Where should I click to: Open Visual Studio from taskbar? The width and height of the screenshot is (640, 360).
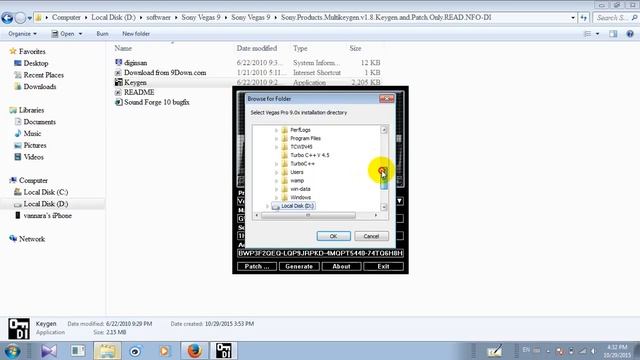tap(49, 351)
